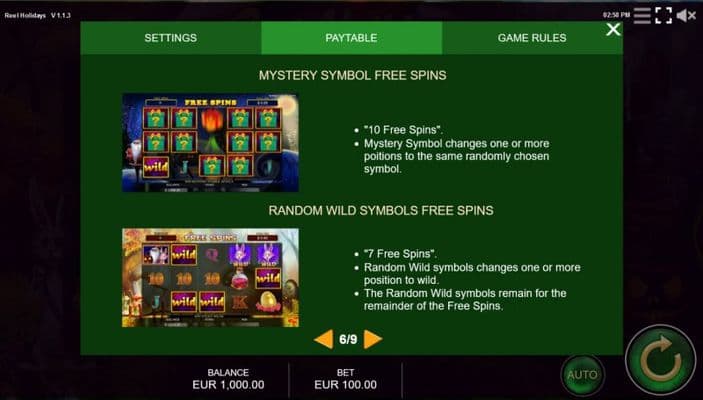Click the Random Wild Symbols Free Spins heading
The width and height of the screenshot is (703, 400).
(381, 211)
